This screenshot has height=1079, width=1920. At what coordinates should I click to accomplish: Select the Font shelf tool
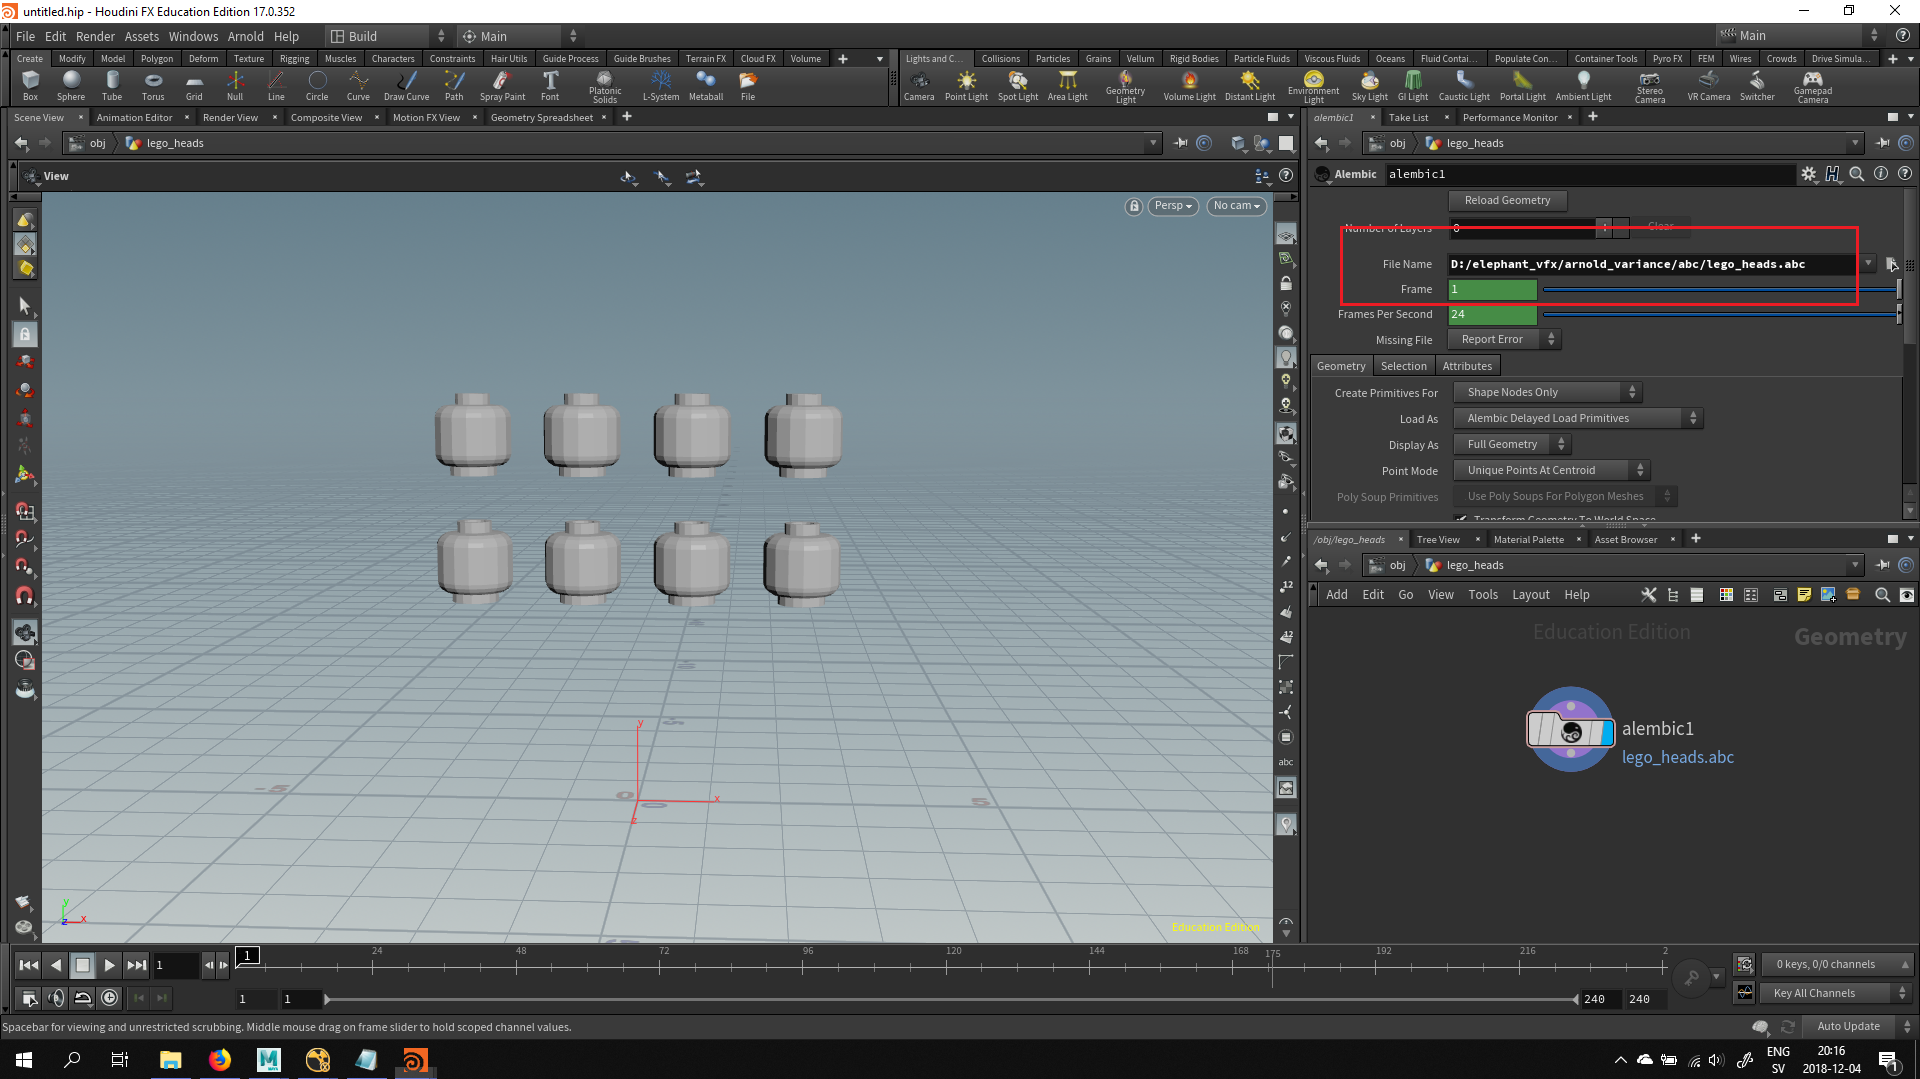550,86
